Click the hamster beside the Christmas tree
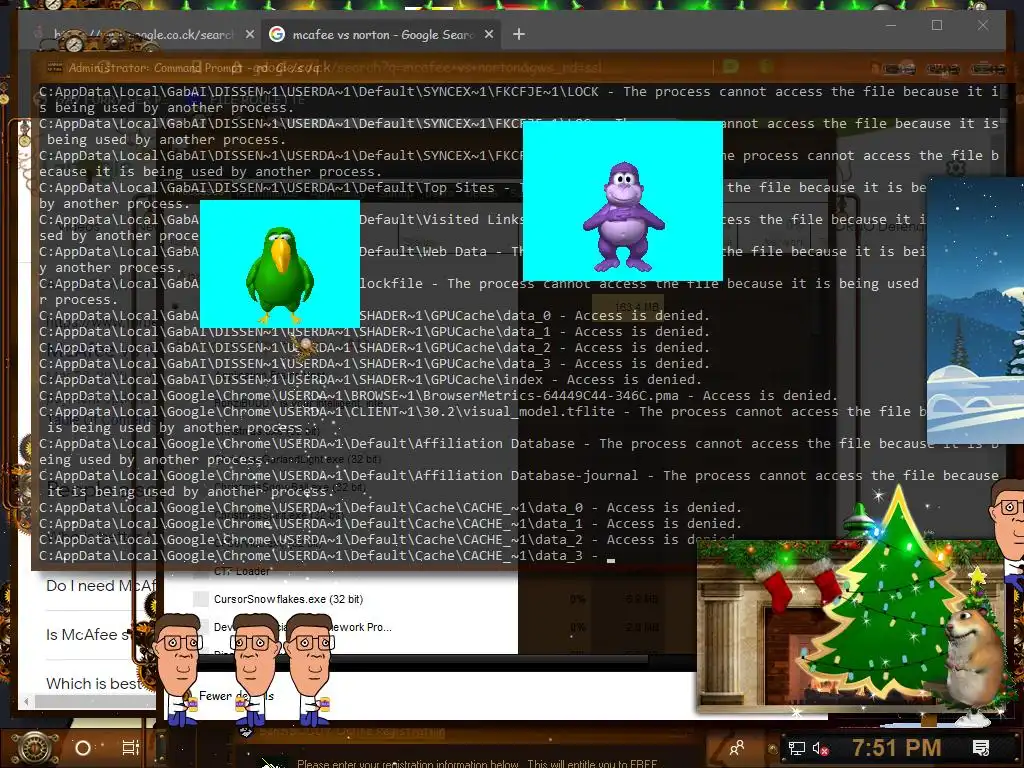Screen dimensions: 1024x768 973,656
